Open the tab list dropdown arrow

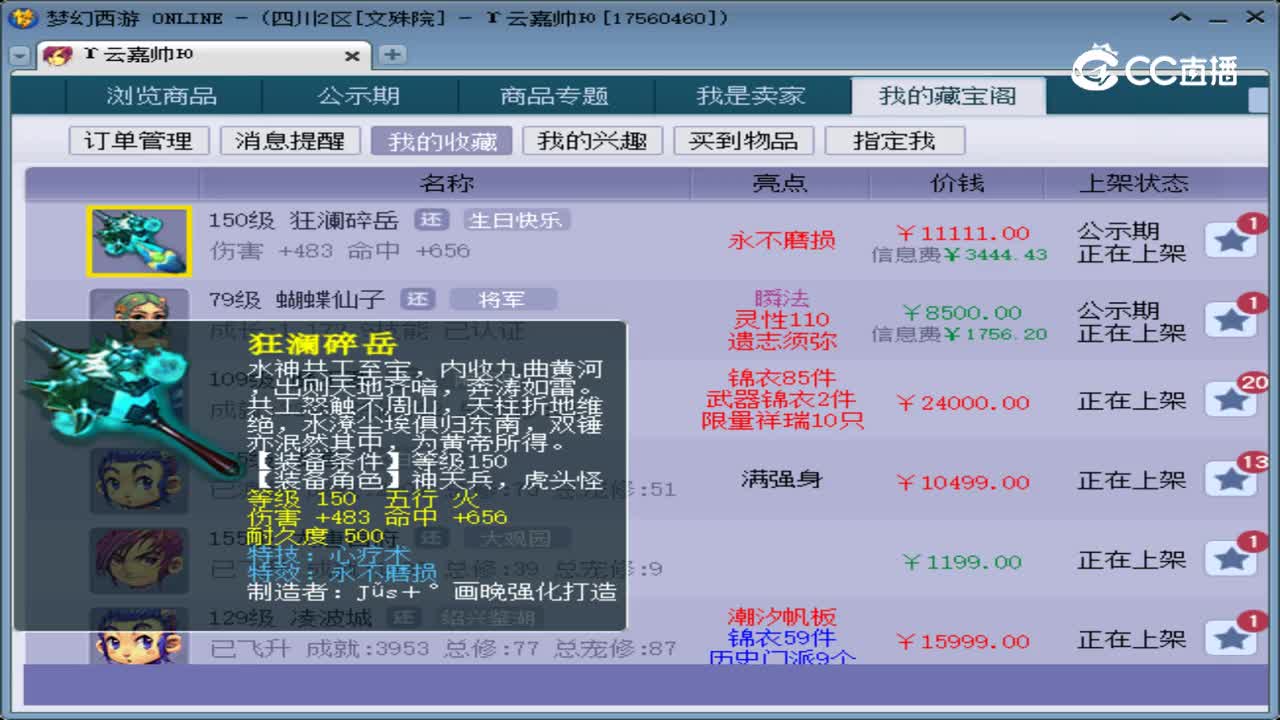(x=20, y=56)
